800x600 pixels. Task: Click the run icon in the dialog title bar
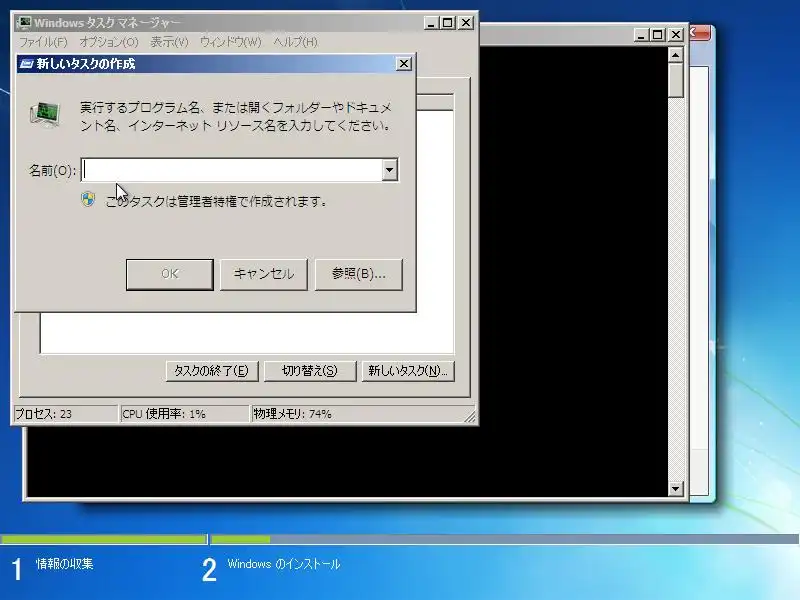(26, 64)
